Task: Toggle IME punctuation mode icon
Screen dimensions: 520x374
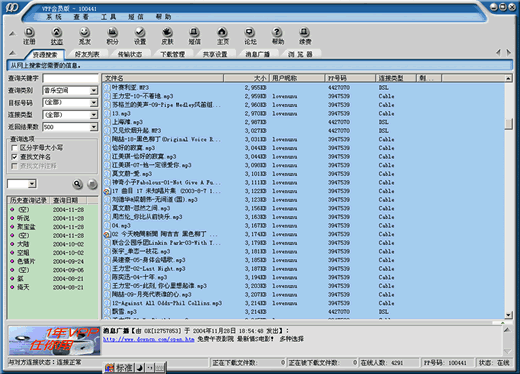Action: click(x=150, y=368)
